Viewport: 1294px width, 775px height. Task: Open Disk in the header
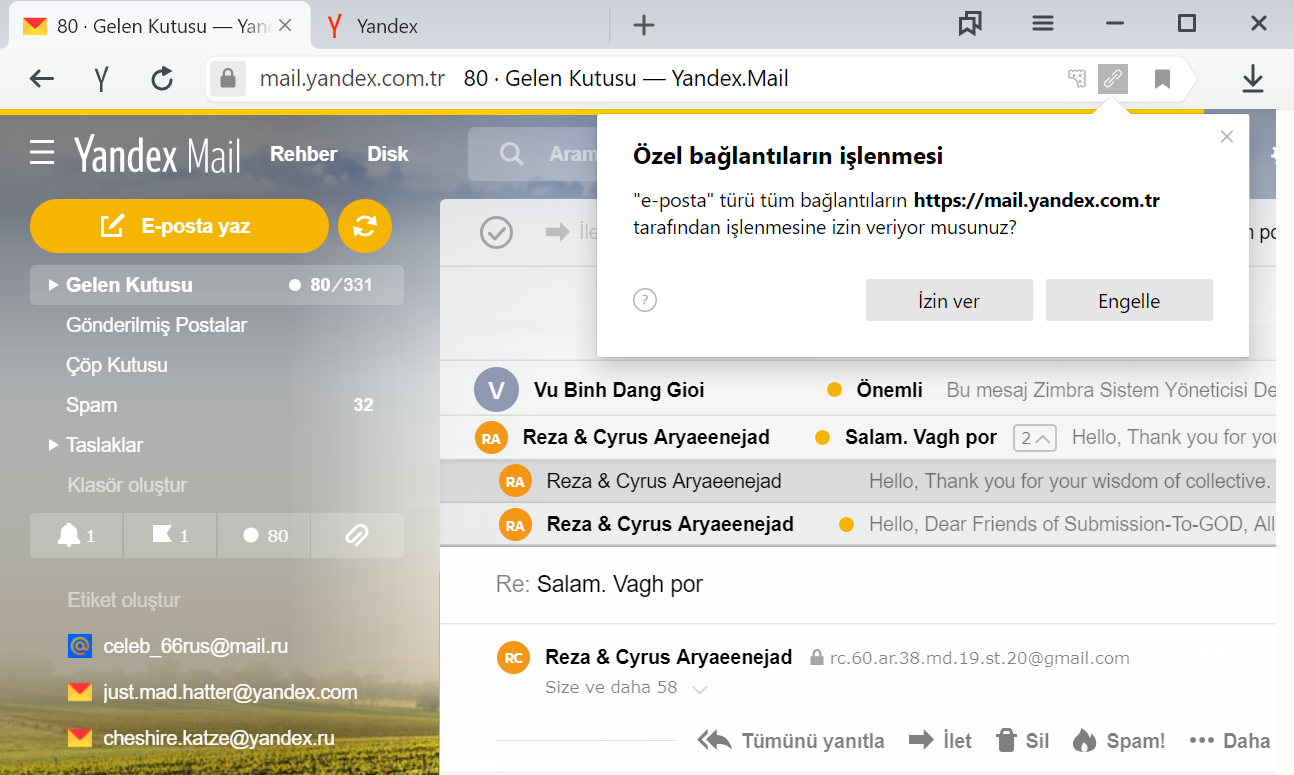(x=388, y=154)
